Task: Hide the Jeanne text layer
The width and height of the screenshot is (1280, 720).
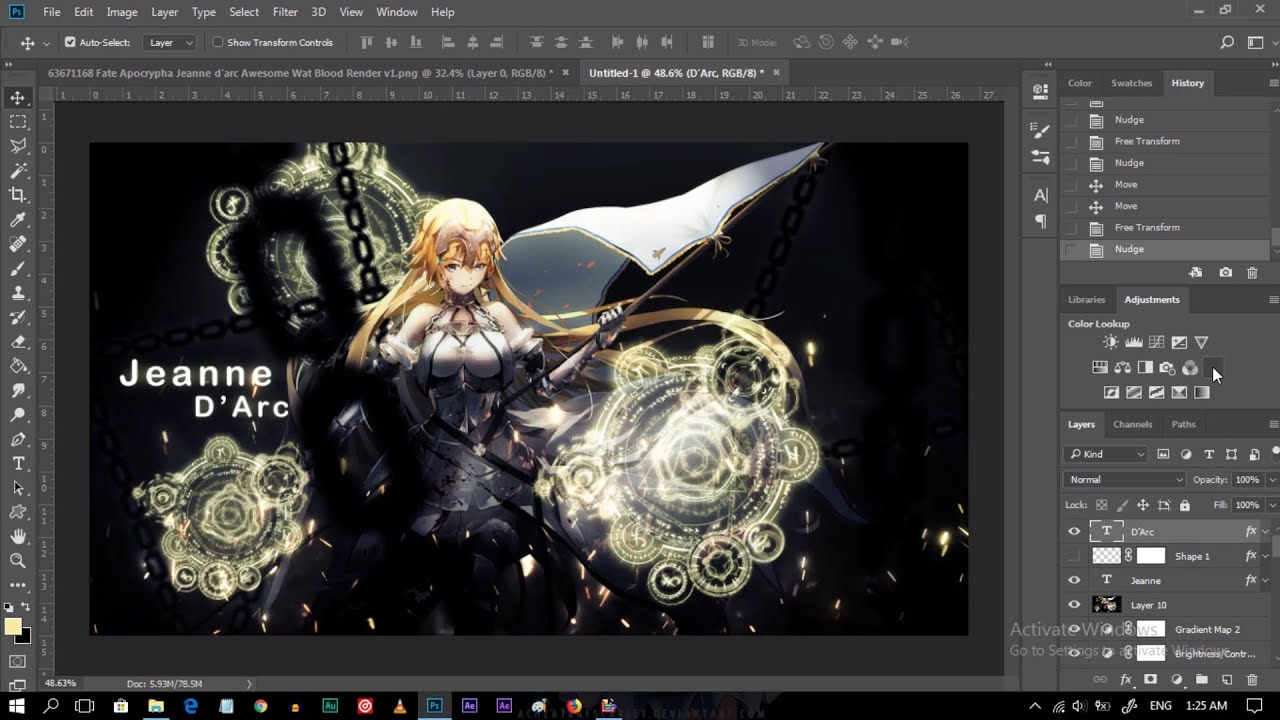Action: [1074, 580]
